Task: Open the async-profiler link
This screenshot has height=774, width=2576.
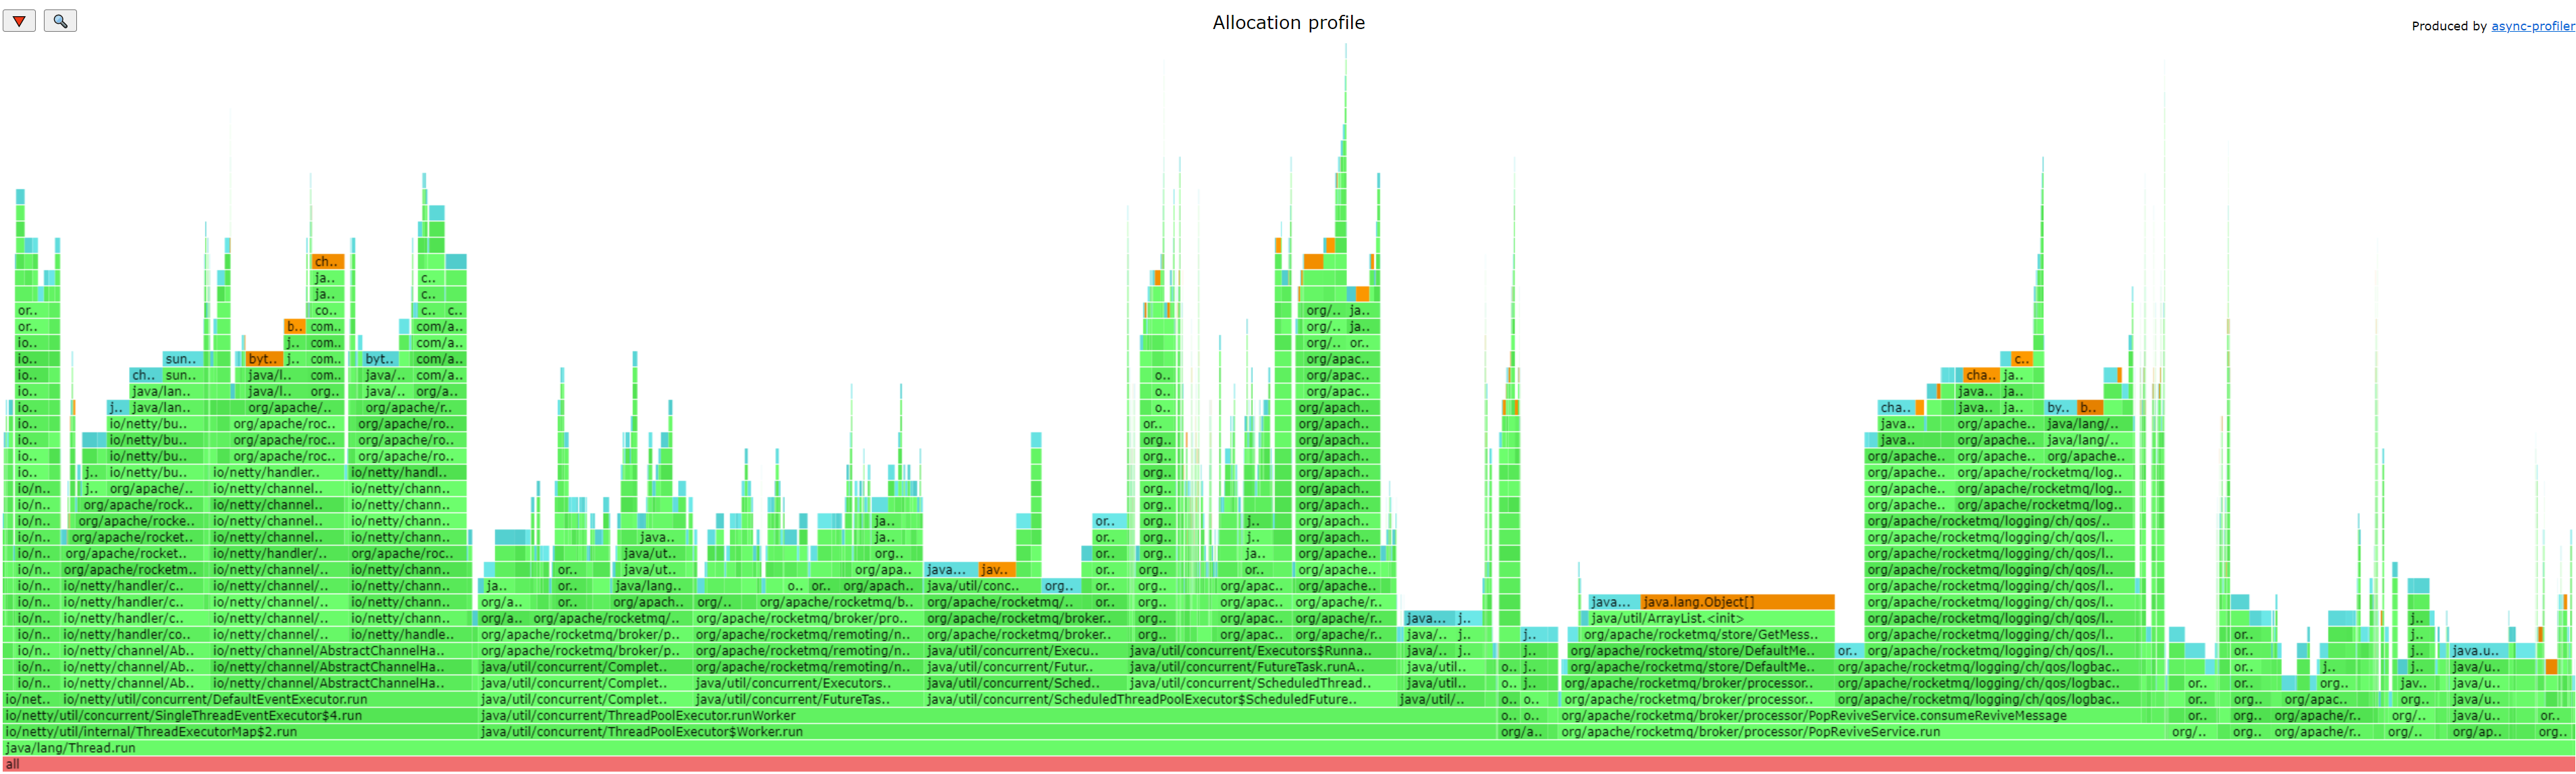Action: point(2532,26)
